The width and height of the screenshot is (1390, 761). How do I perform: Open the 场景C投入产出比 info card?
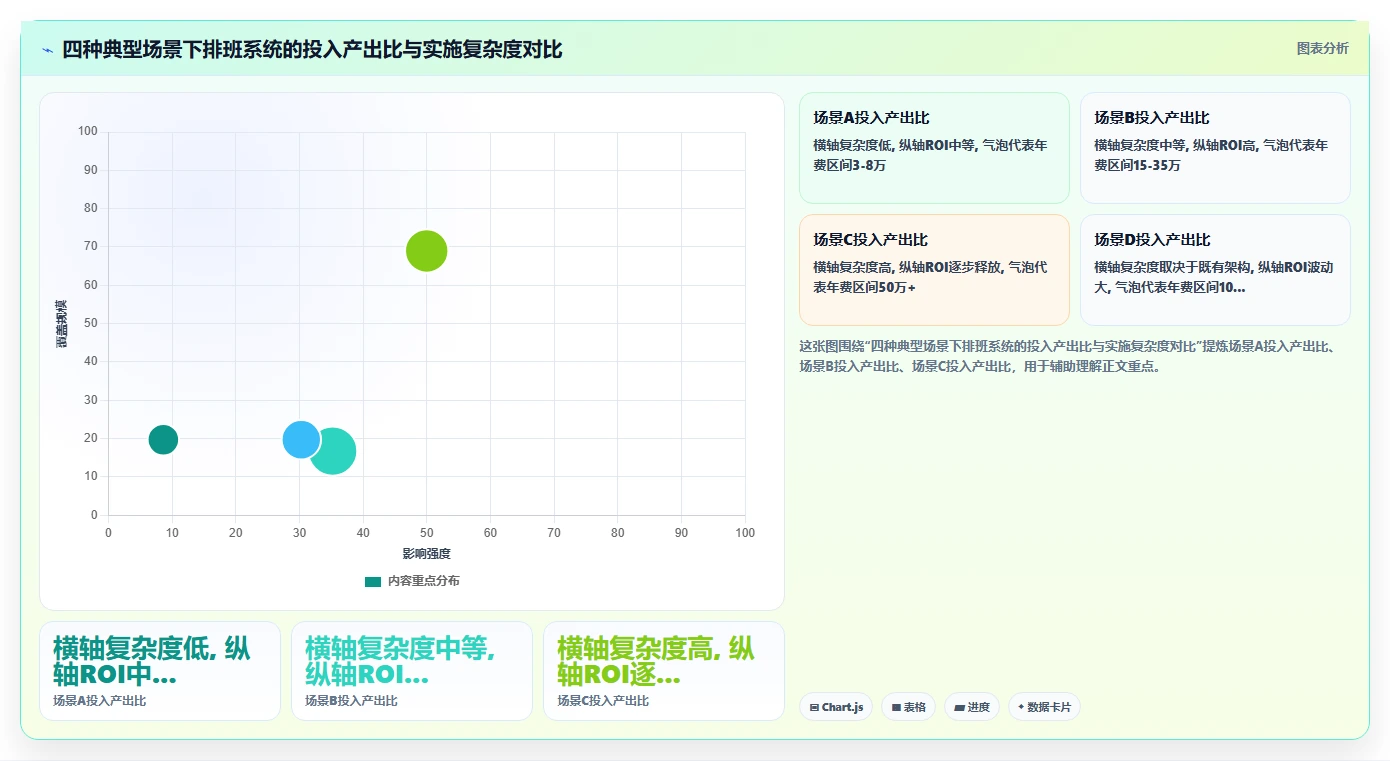pos(934,270)
